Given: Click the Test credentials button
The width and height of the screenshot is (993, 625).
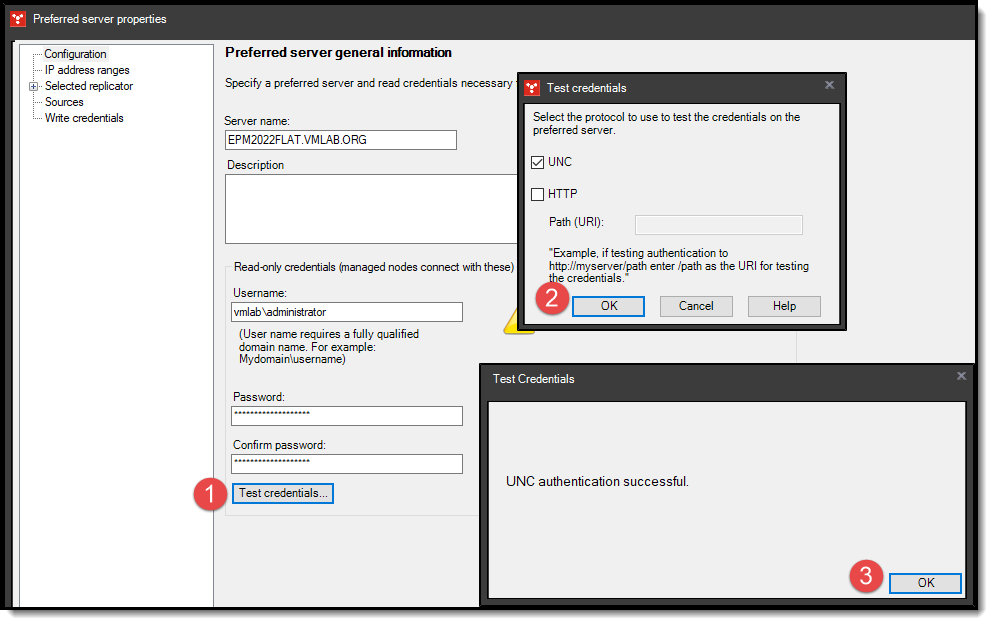Looking at the screenshot, I should pos(283,493).
